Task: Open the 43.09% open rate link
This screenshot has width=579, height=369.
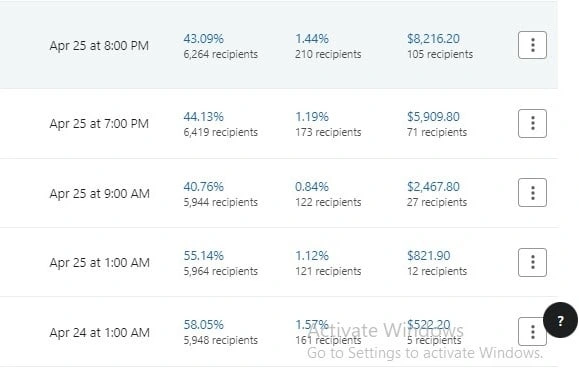Action: click(203, 39)
